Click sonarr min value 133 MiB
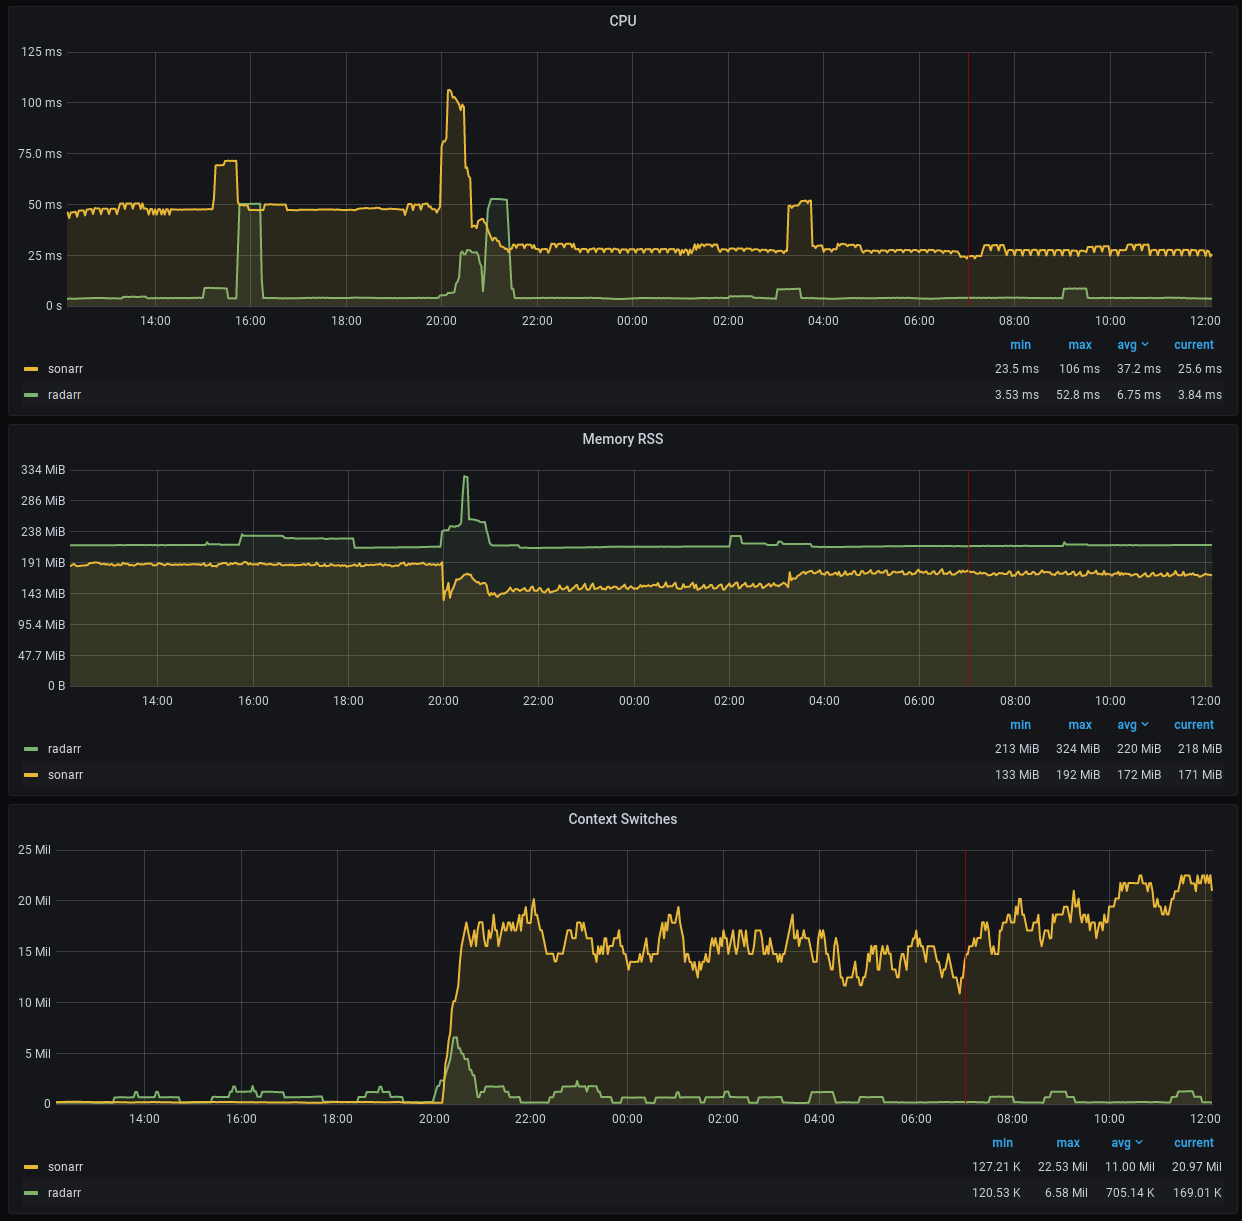The image size is (1242, 1221). point(1017,775)
